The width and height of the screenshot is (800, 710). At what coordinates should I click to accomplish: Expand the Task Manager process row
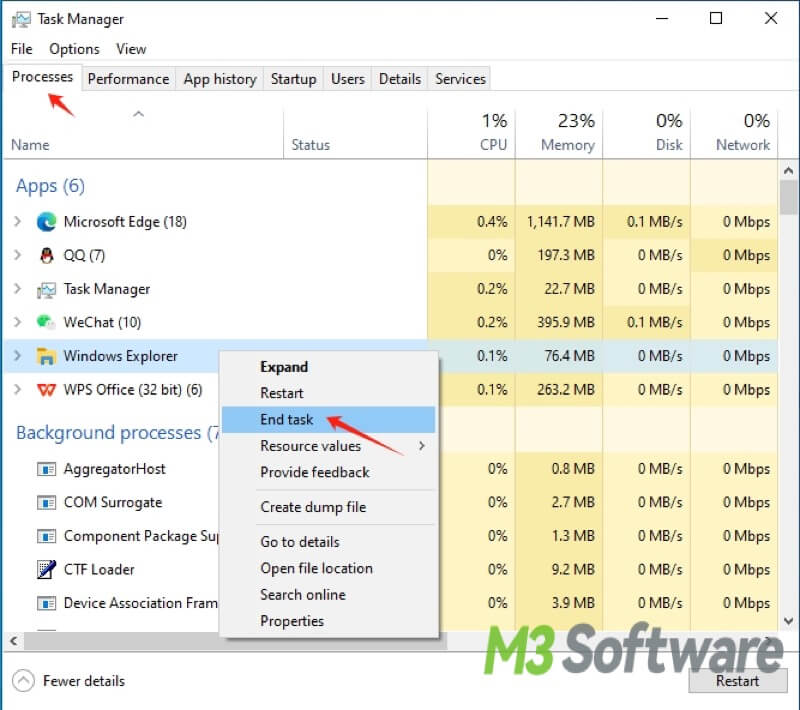(x=17, y=289)
